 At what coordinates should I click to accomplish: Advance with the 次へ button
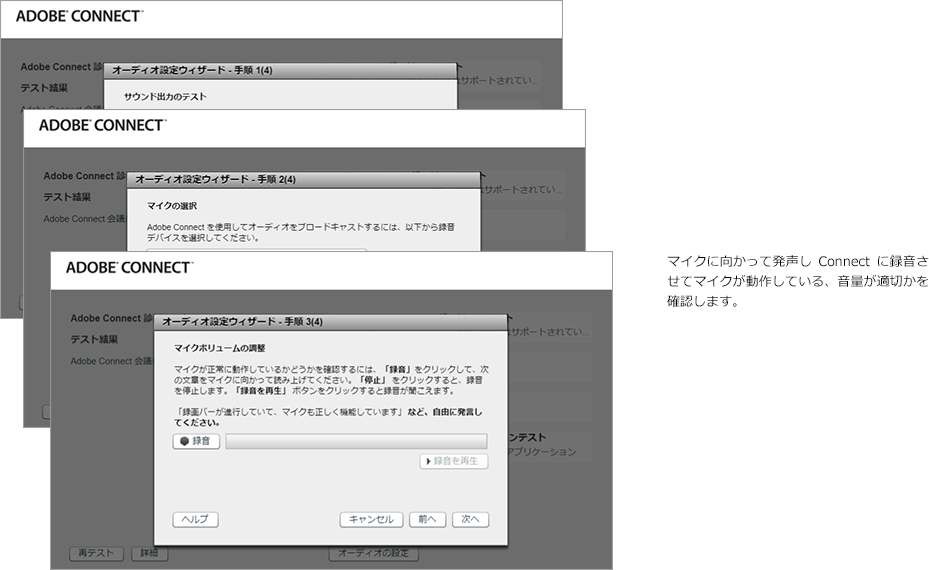(470, 520)
